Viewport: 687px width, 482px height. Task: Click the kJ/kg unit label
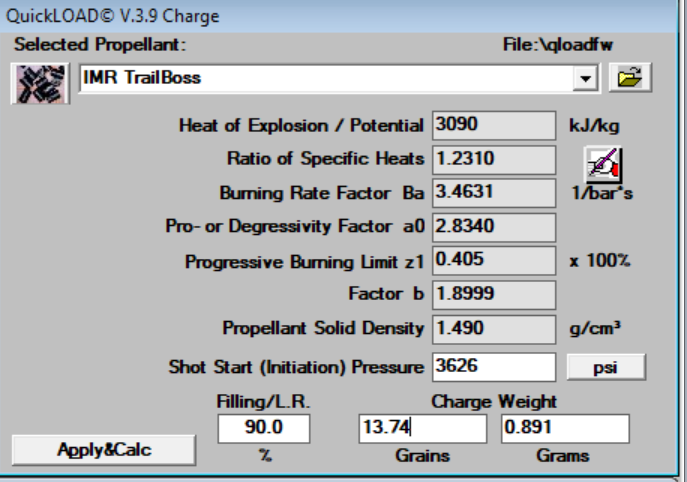[594, 126]
